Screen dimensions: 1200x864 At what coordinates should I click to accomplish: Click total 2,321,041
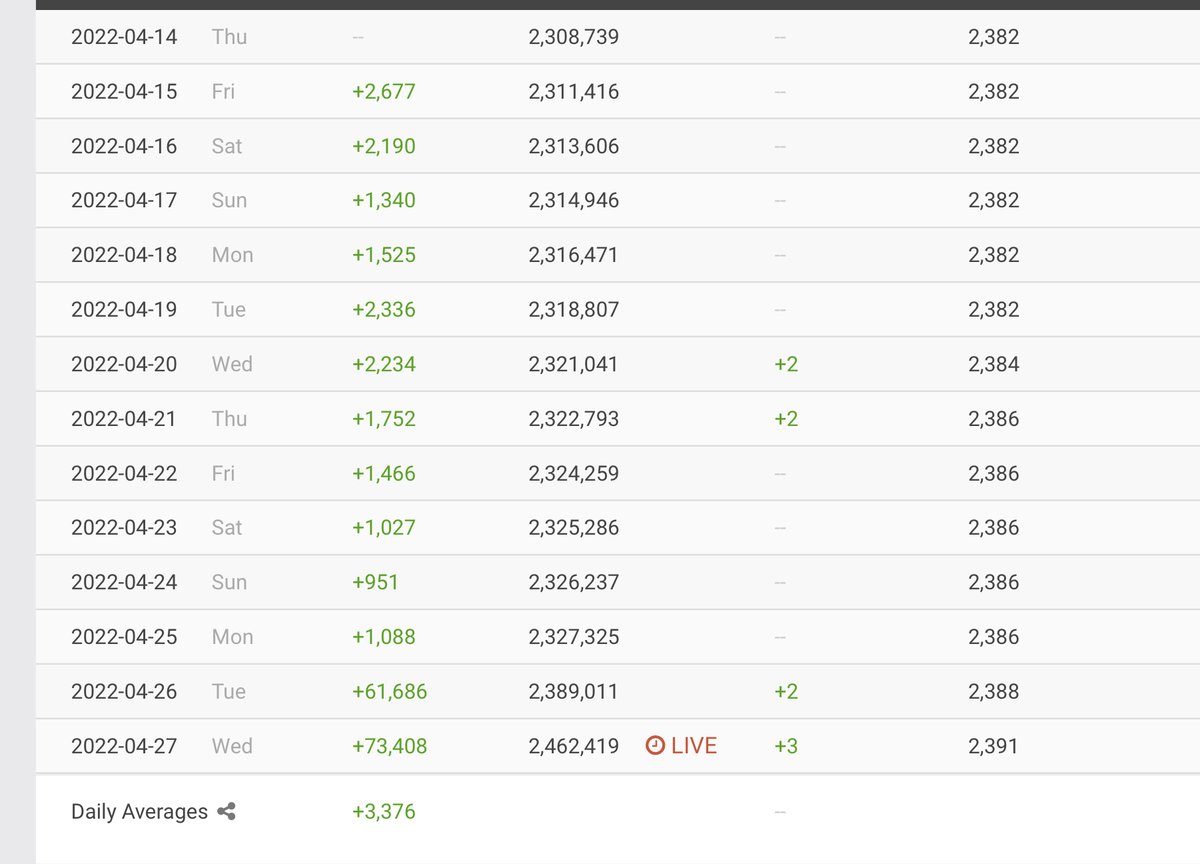pos(574,364)
